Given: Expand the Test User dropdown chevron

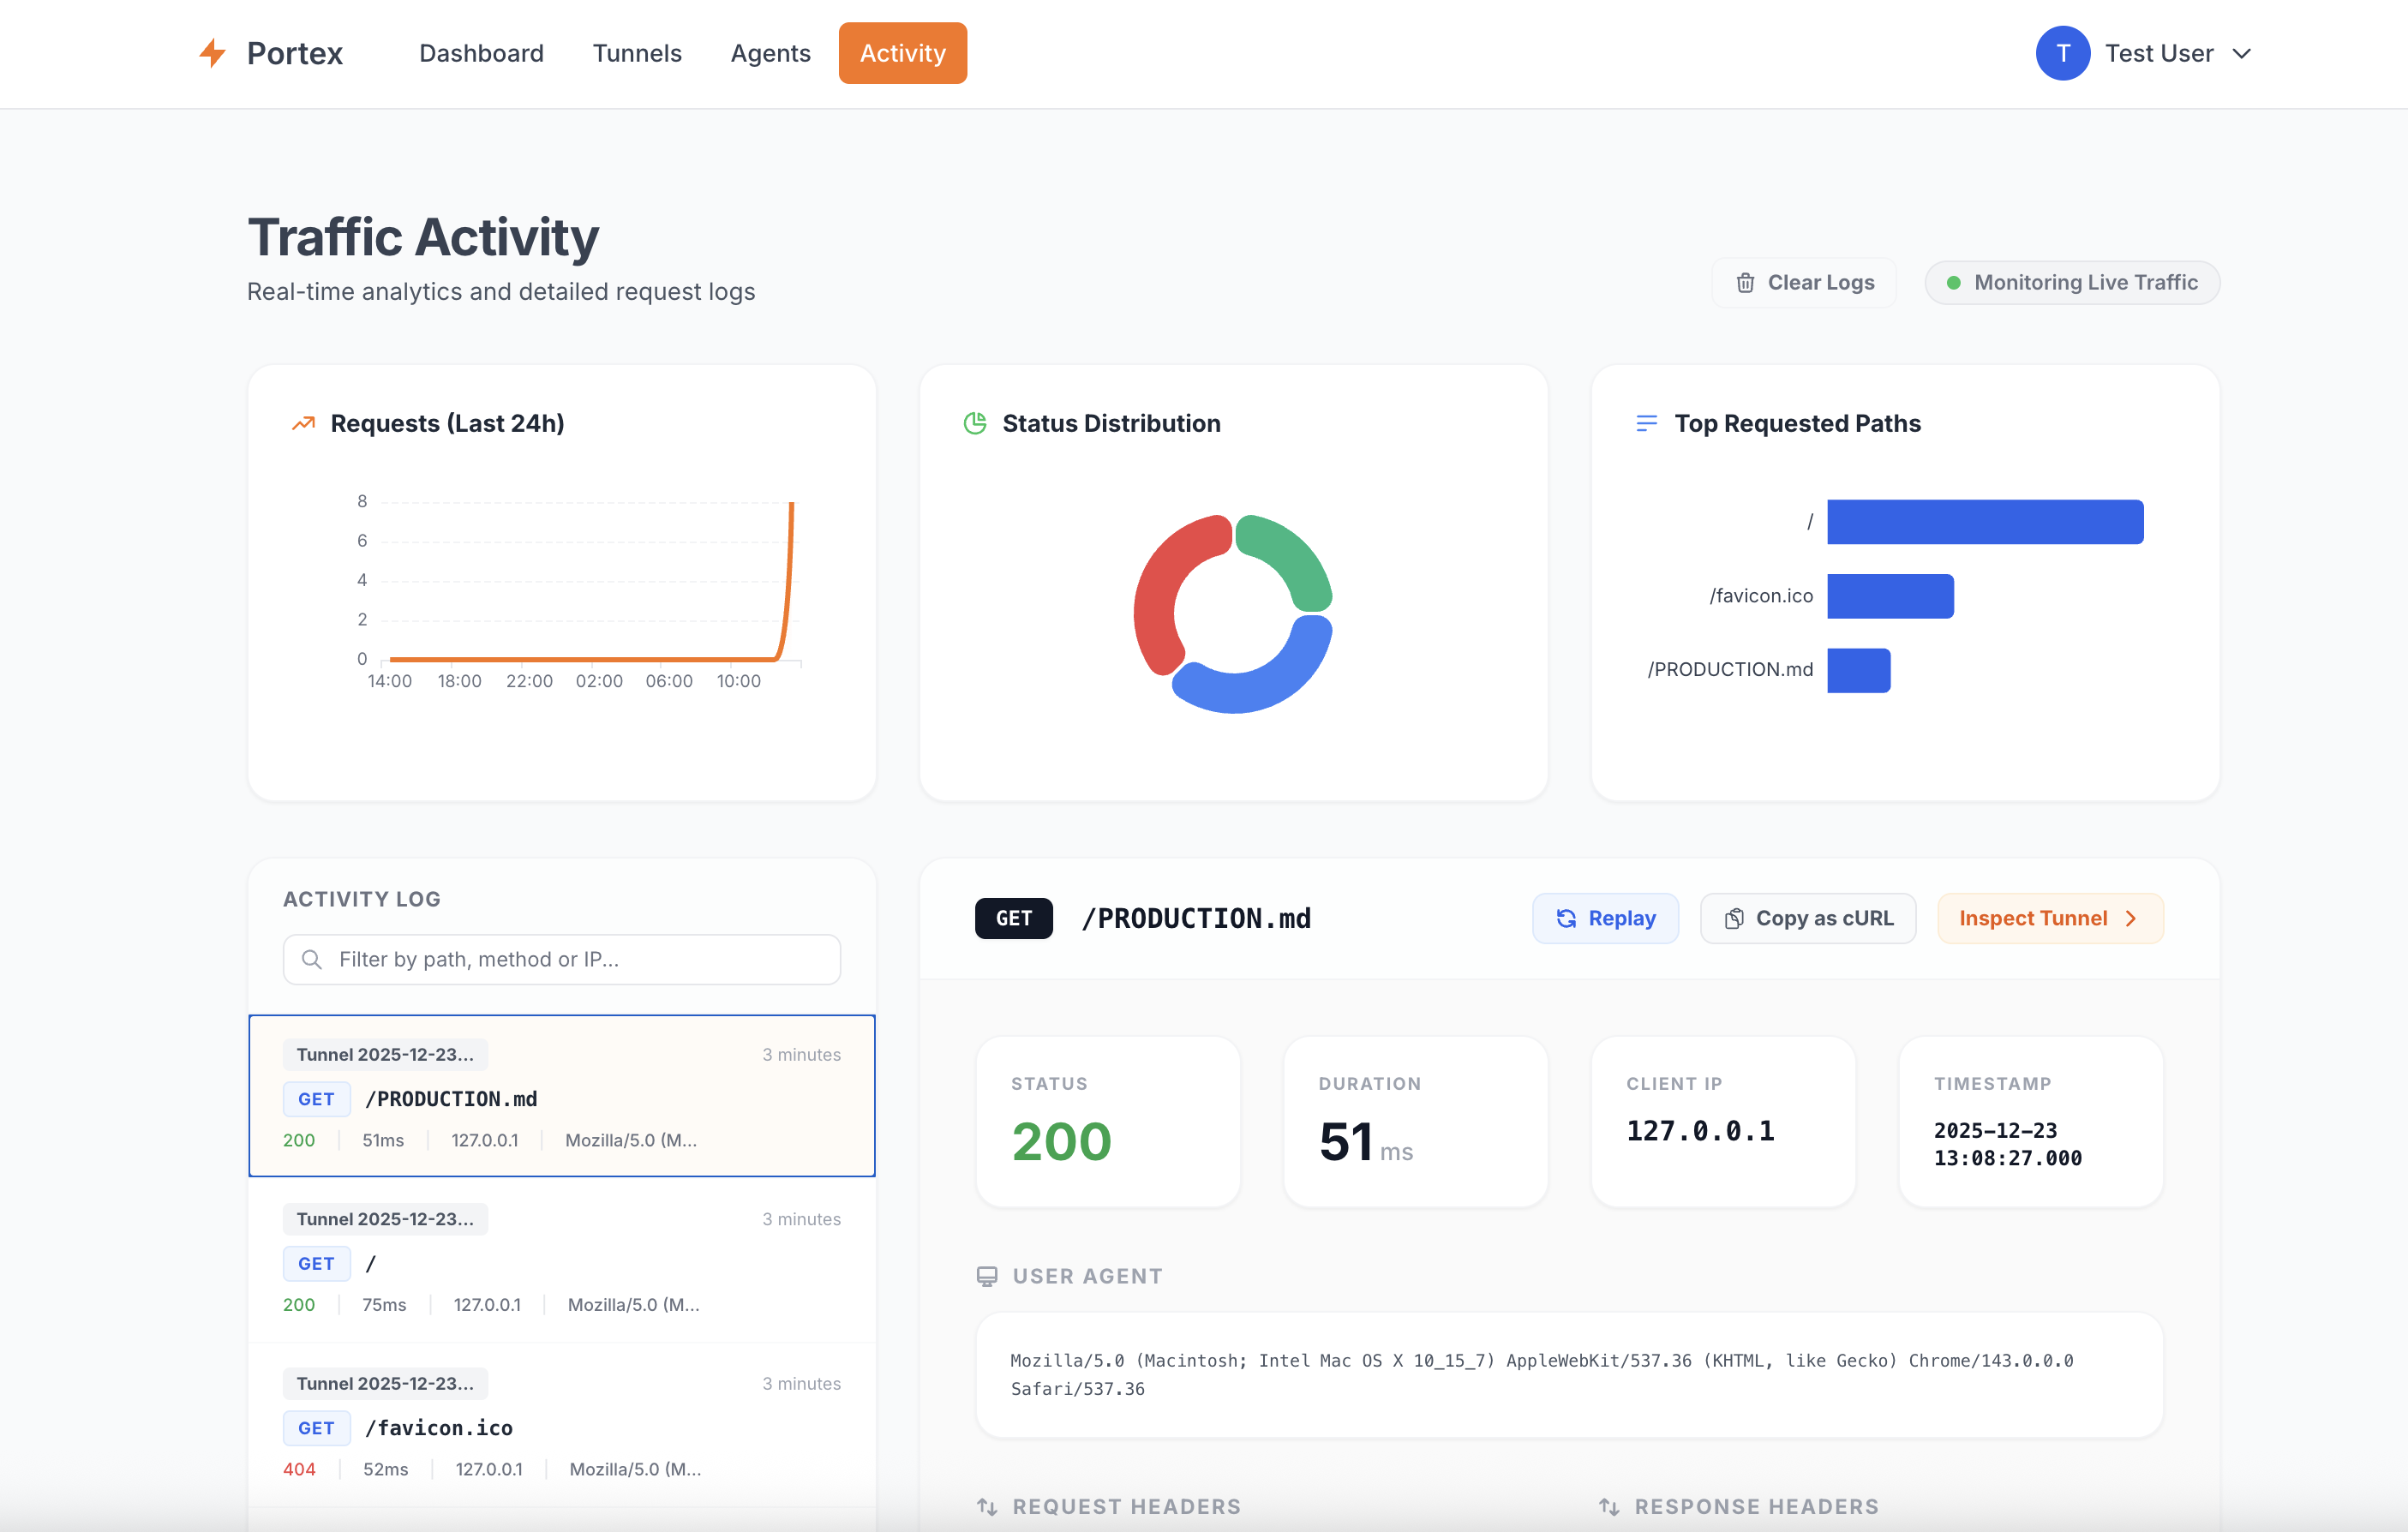Looking at the screenshot, I should click(2242, 53).
